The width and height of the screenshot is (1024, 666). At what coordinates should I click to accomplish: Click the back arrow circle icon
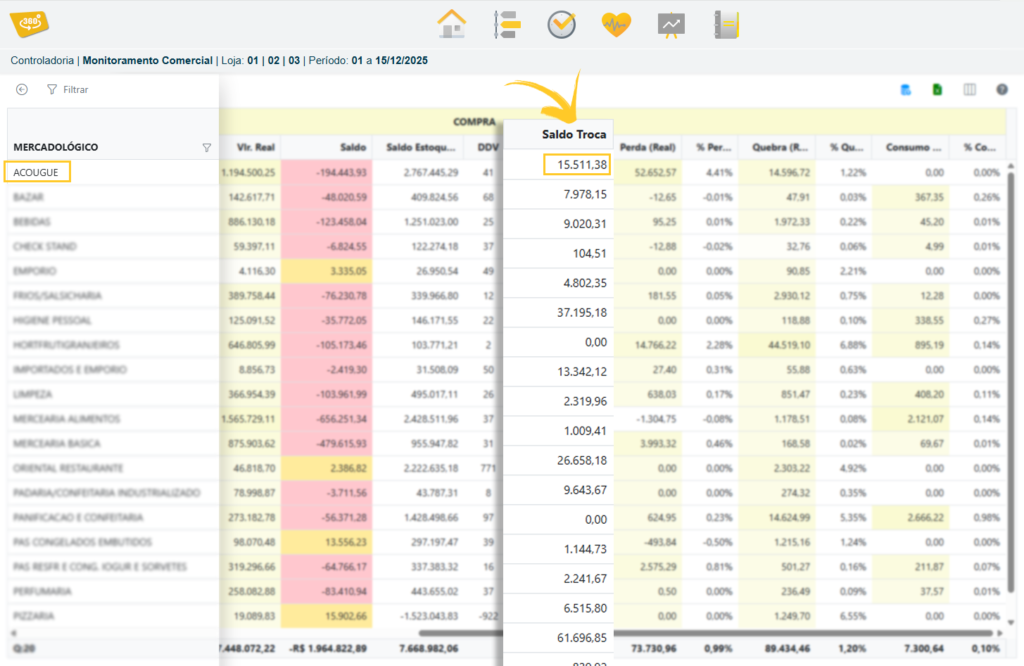pyautogui.click(x=22, y=89)
